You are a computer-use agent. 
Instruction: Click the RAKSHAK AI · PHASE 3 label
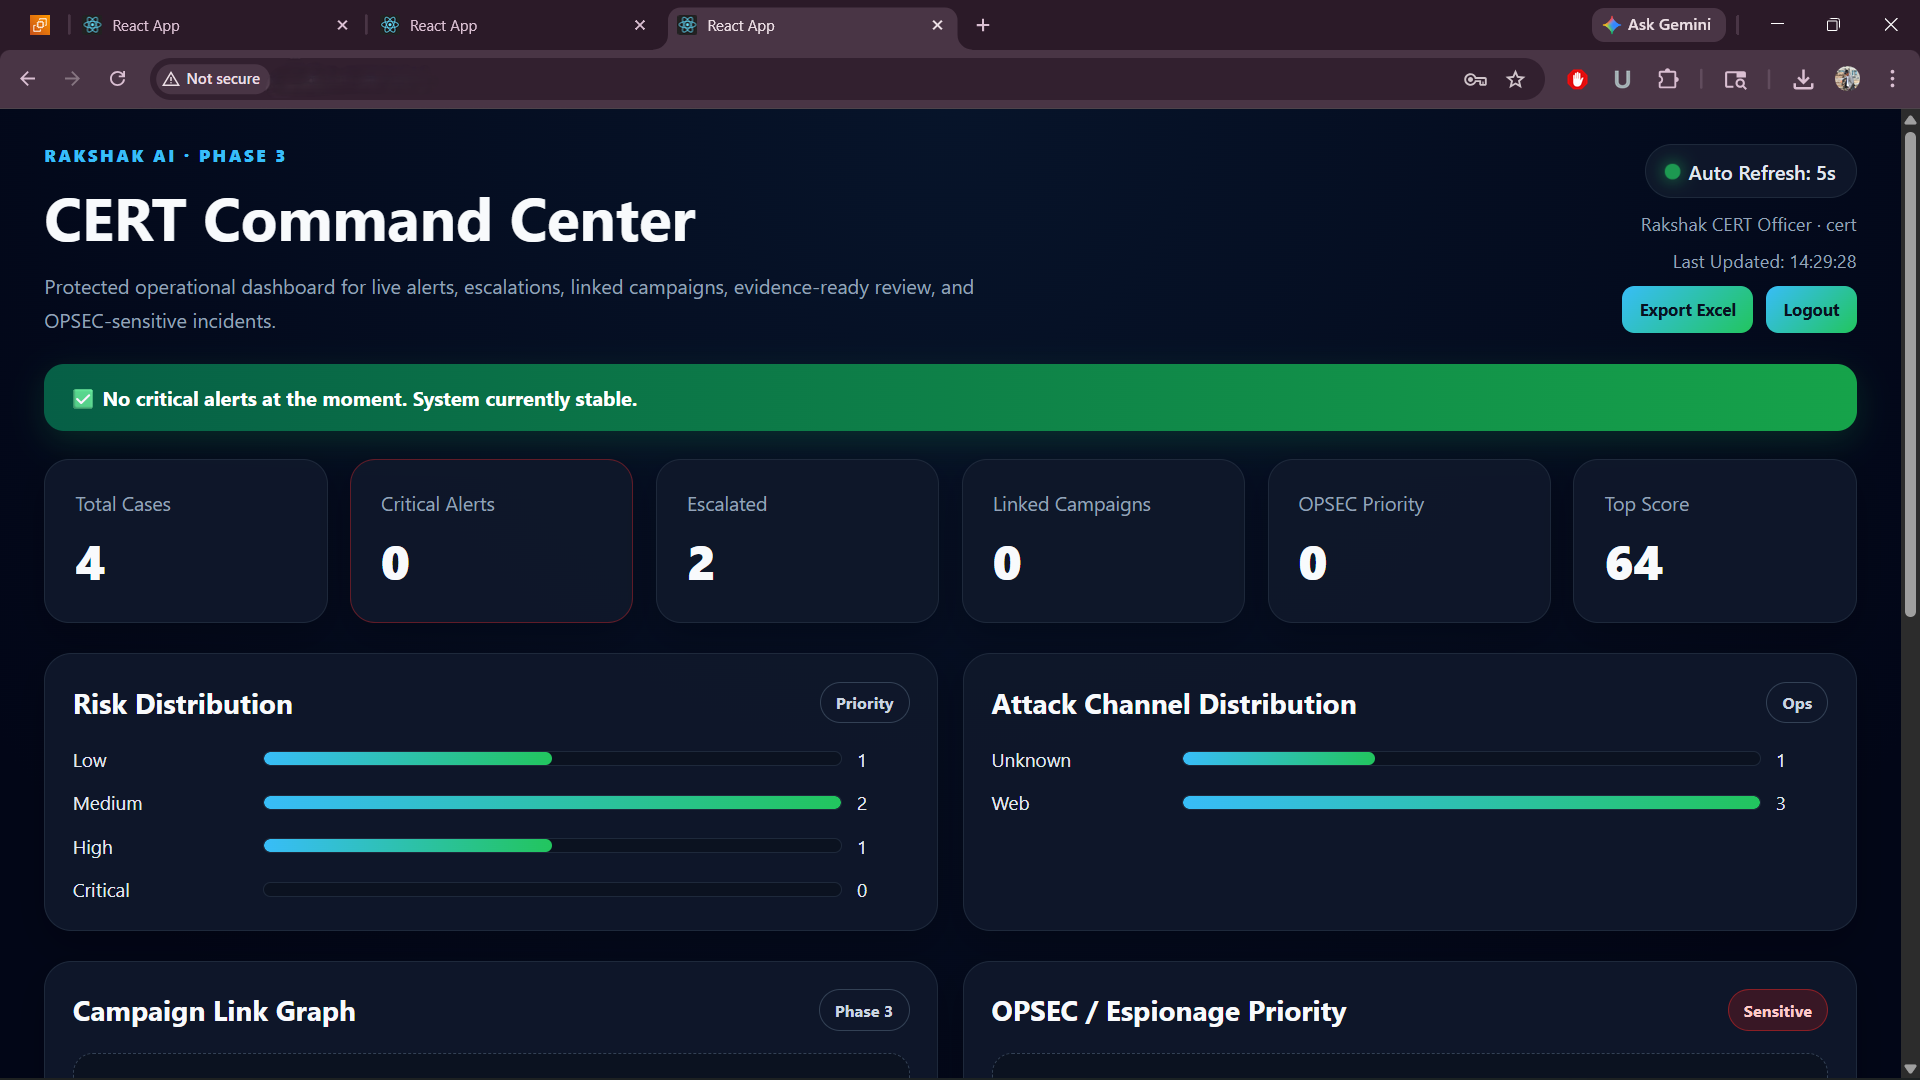pyautogui.click(x=165, y=156)
